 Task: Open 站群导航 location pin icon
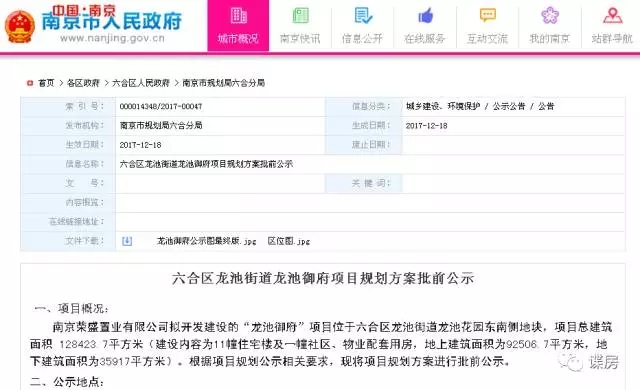point(612,16)
